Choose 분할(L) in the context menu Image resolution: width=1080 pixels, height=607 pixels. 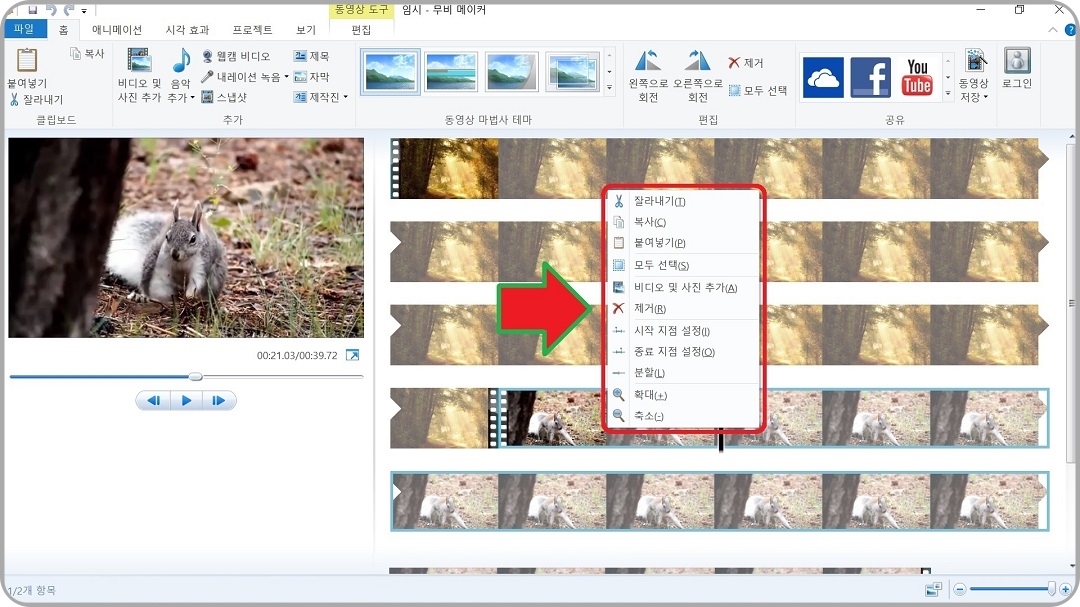(683, 373)
